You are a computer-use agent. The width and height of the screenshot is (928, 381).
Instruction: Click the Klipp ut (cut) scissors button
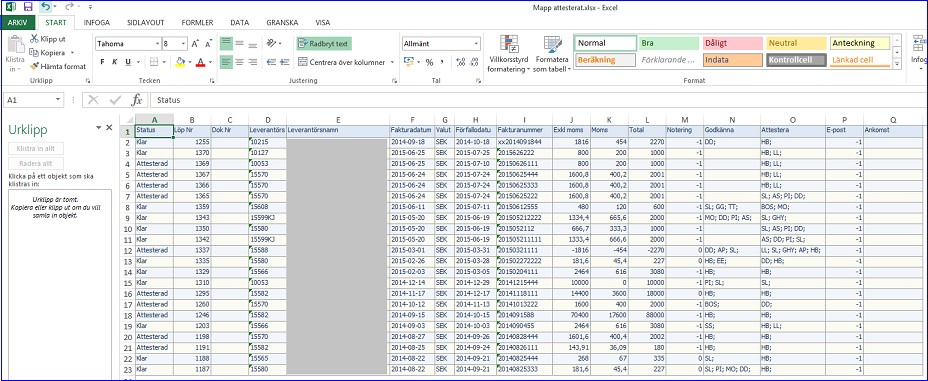click(x=48, y=39)
